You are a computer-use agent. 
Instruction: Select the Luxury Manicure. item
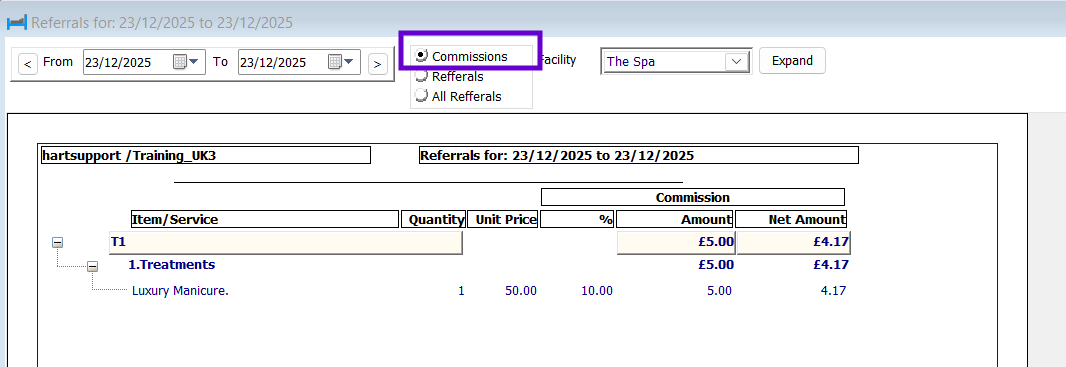pos(180,291)
